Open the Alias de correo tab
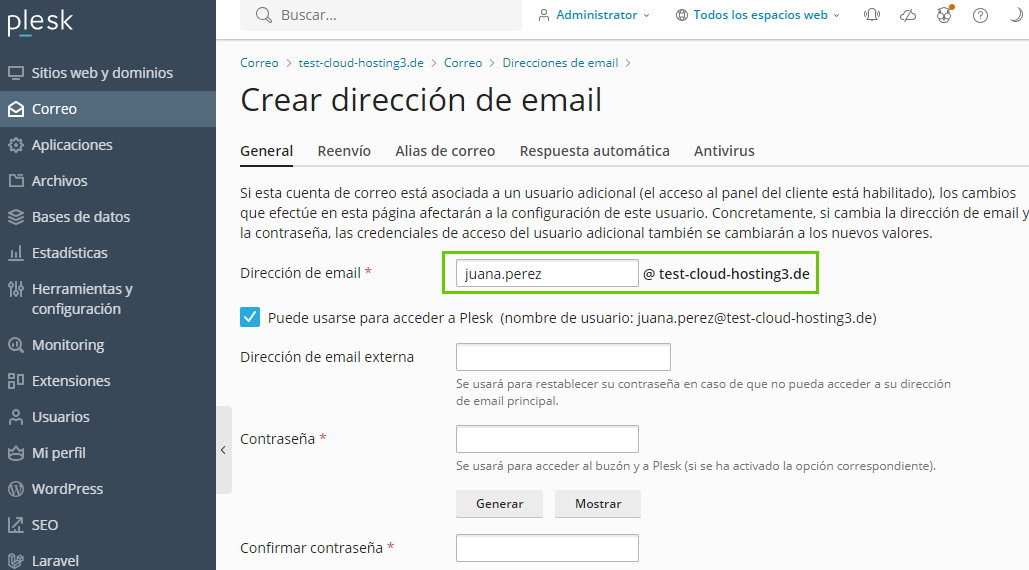 pyautogui.click(x=445, y=151)
